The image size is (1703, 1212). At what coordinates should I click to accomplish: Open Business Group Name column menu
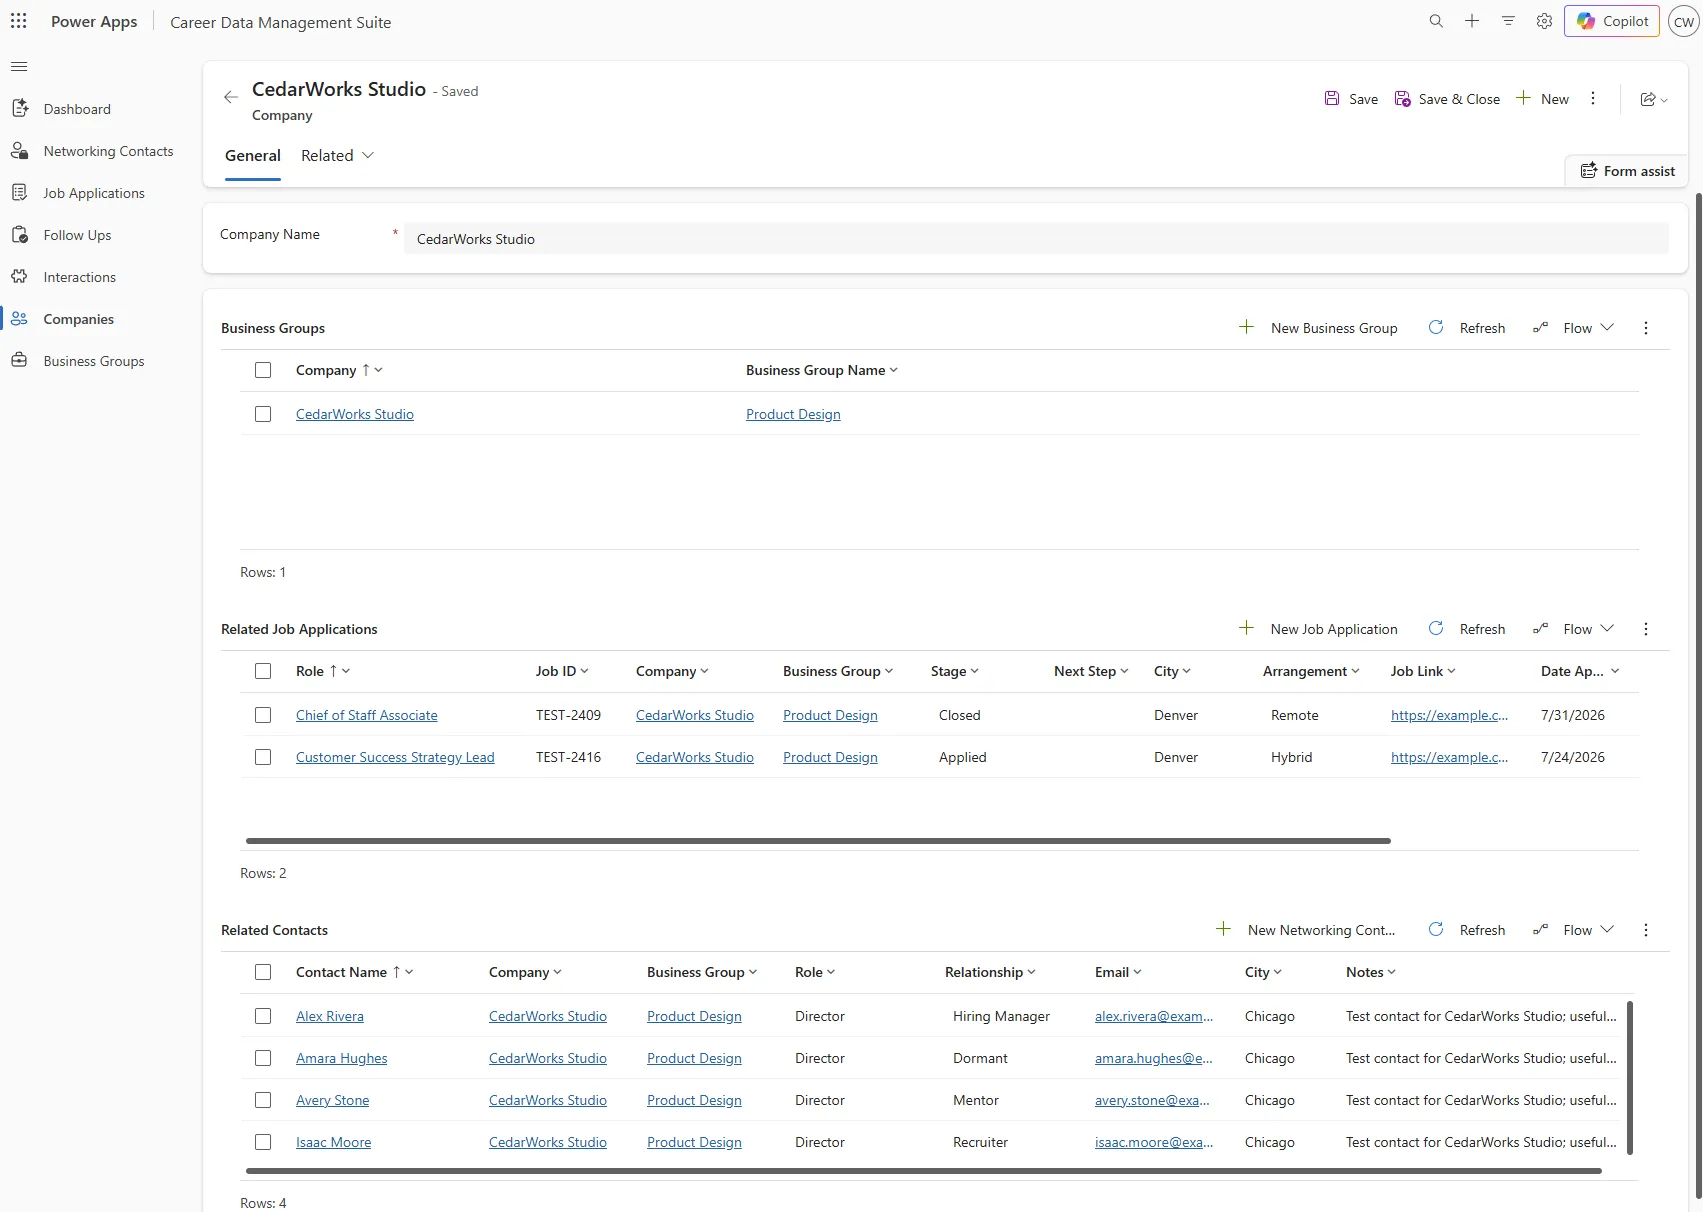pyautogui.click(x=821, y=370)
